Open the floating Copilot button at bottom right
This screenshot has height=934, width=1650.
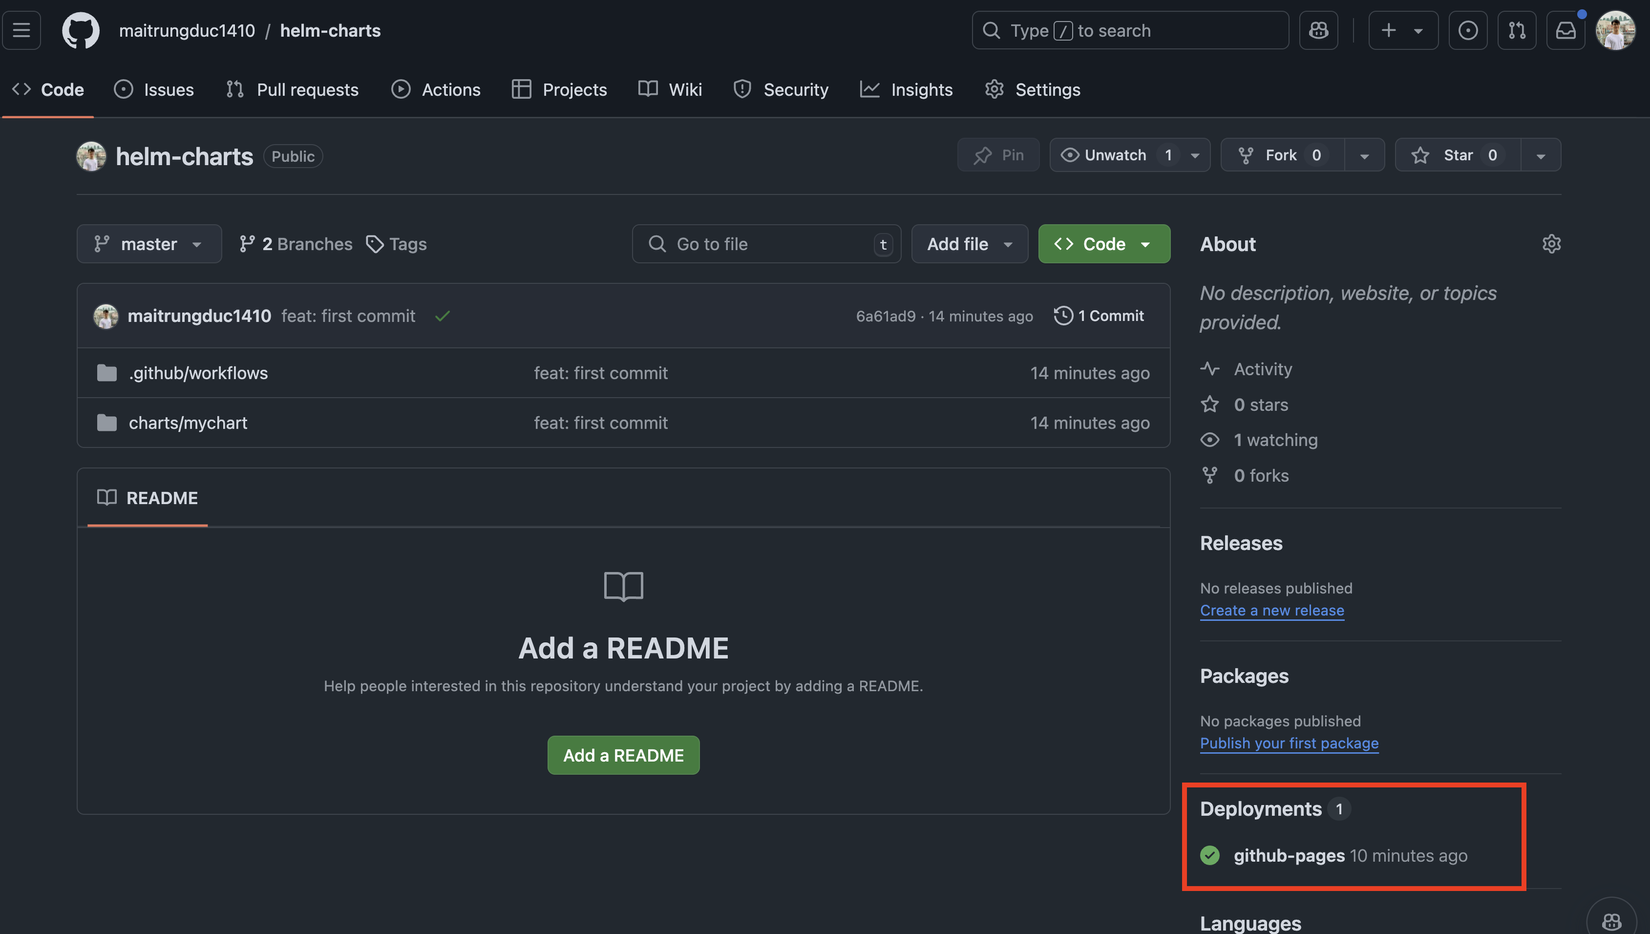tap(1611, 921)
